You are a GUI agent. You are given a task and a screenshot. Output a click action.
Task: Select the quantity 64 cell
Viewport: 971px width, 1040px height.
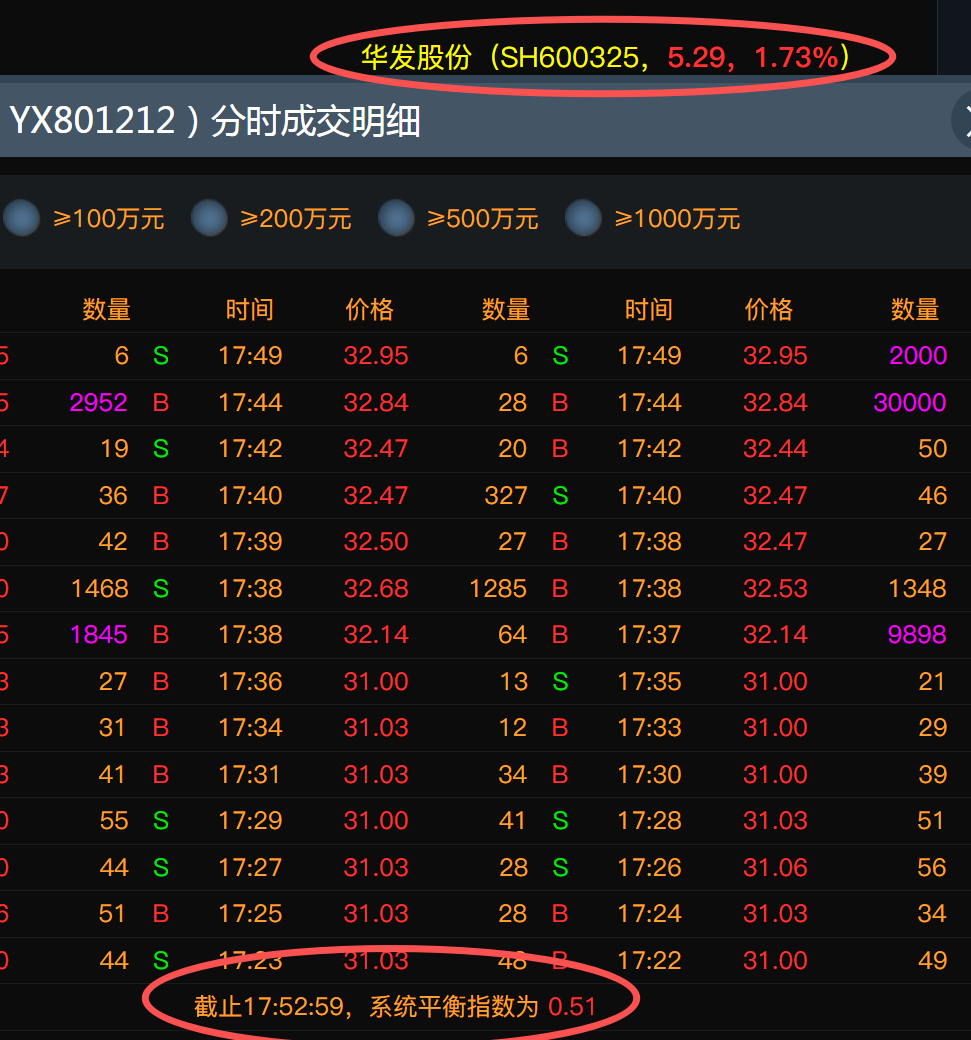click(513, 635)
